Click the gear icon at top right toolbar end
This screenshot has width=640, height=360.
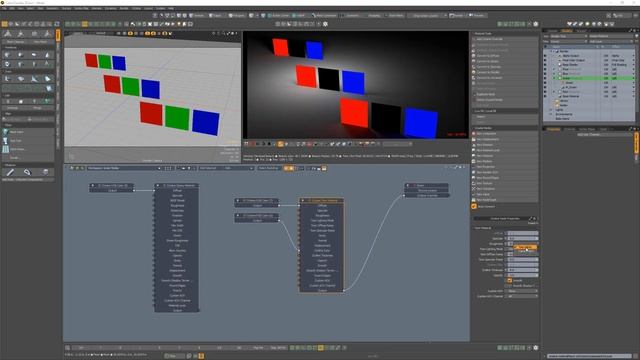pyautogui.click(x=536, y=24)
